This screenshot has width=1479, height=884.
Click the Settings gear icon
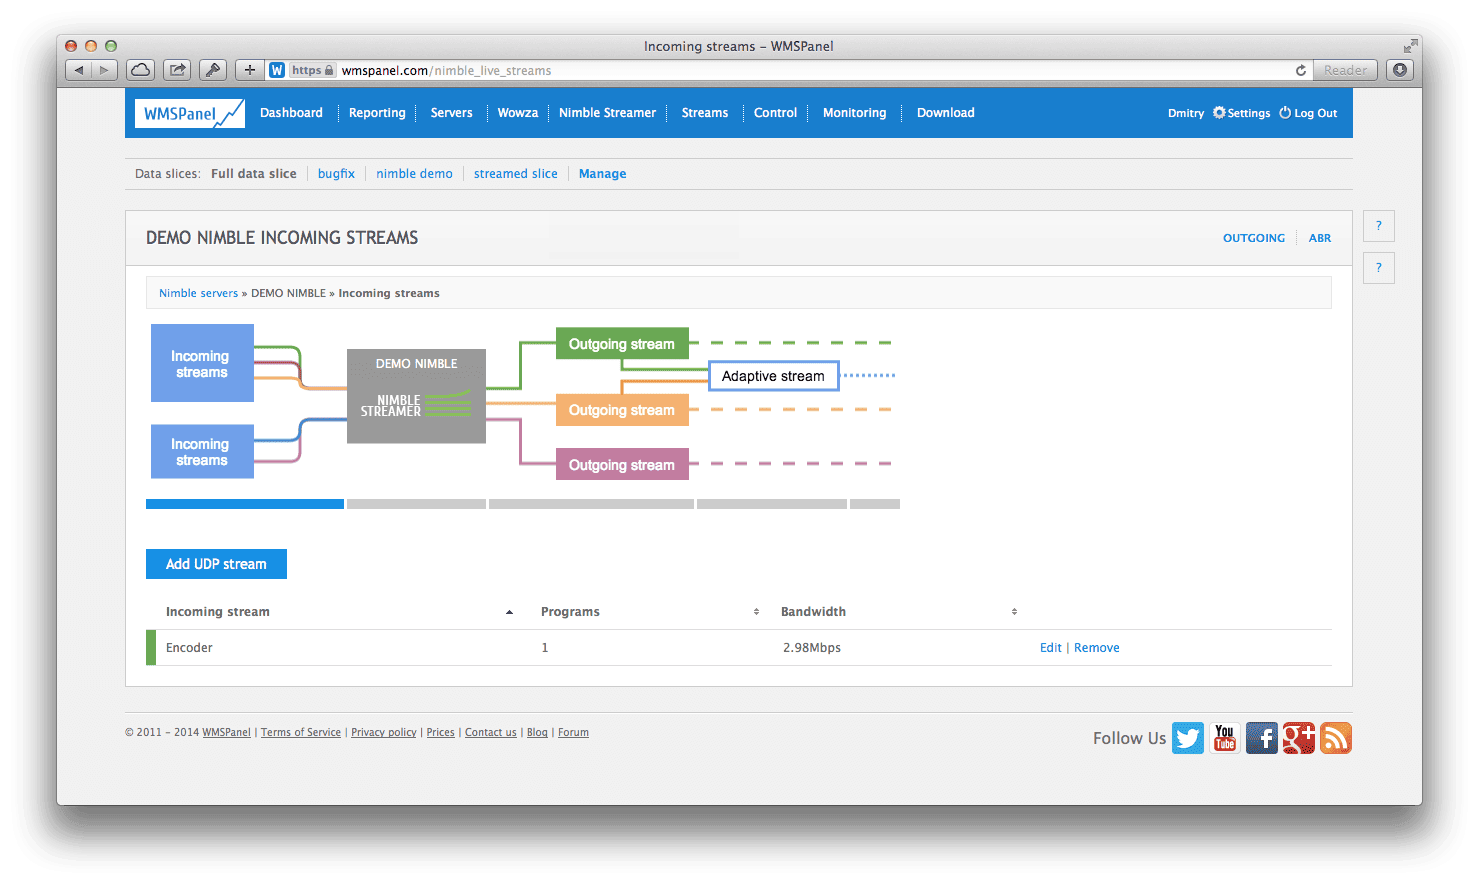(1219, 113)
